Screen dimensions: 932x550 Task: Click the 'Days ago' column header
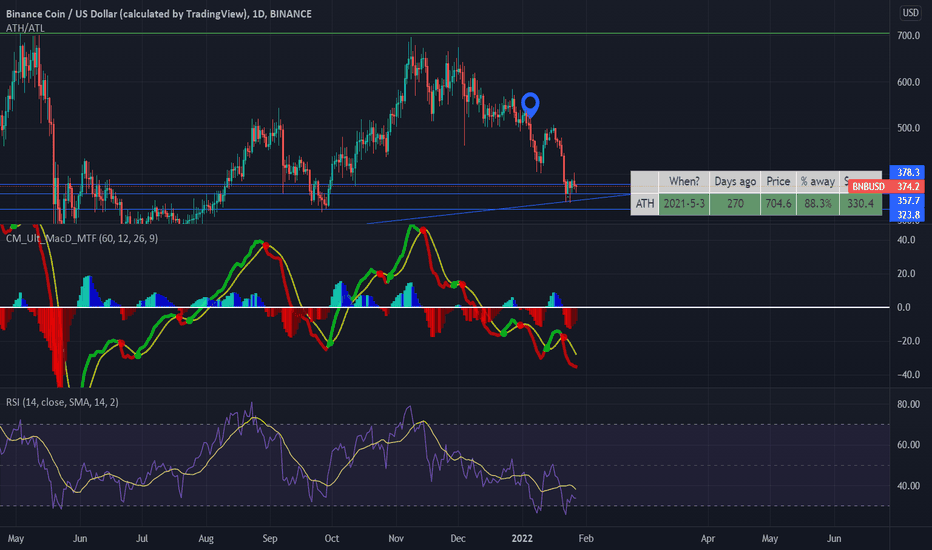735,182
